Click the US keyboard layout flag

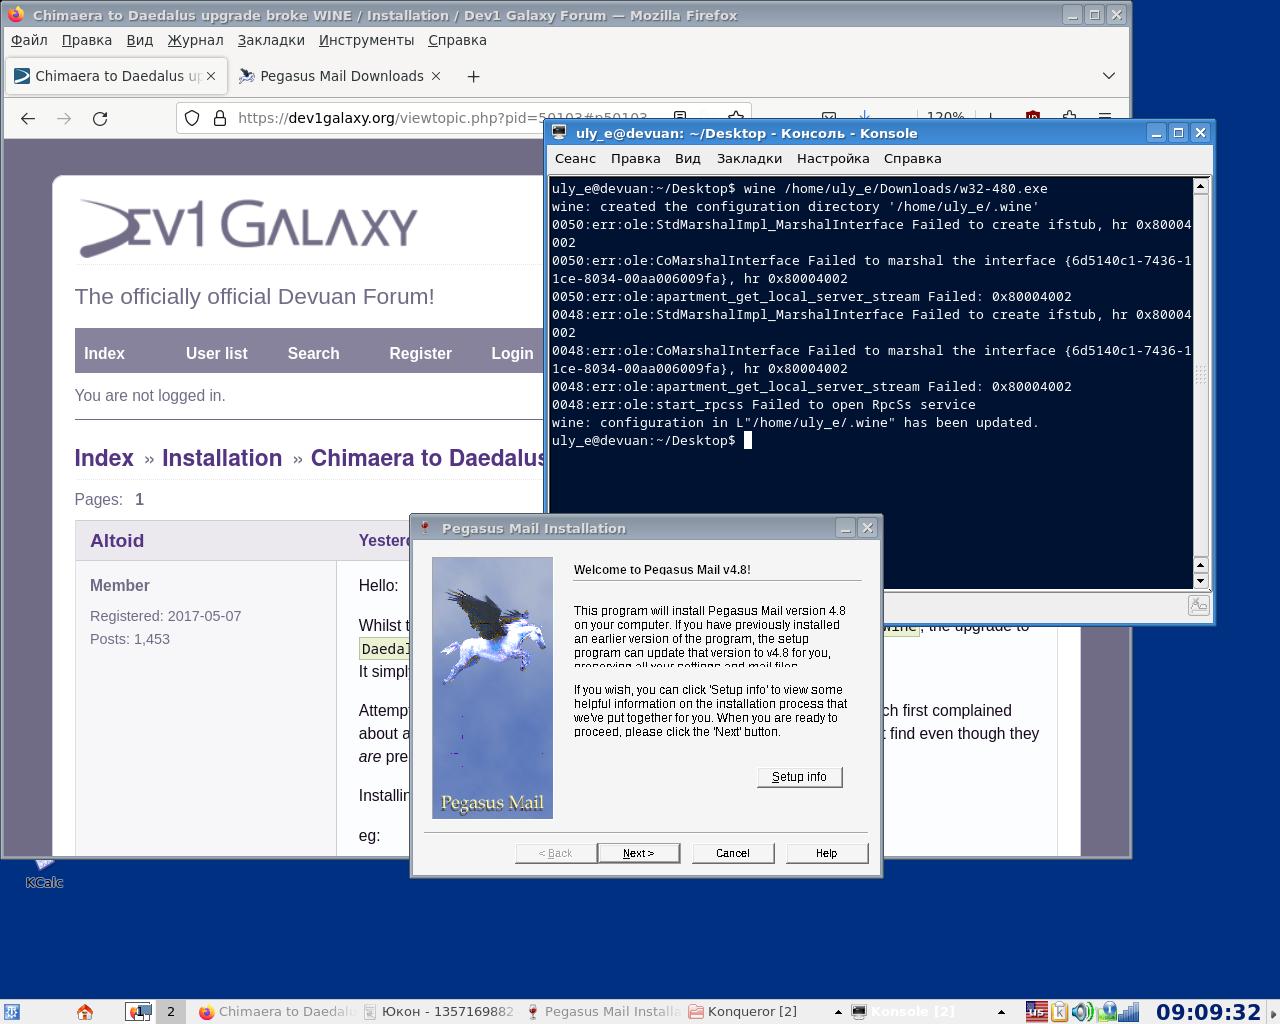[1036, 1012]
